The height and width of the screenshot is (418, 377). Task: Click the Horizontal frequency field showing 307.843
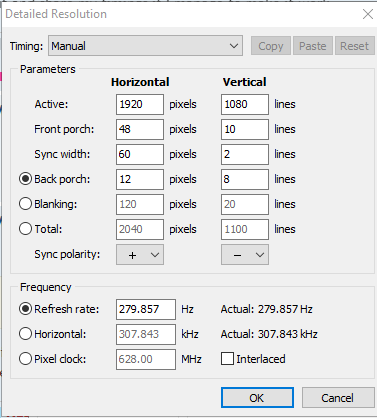146,334
